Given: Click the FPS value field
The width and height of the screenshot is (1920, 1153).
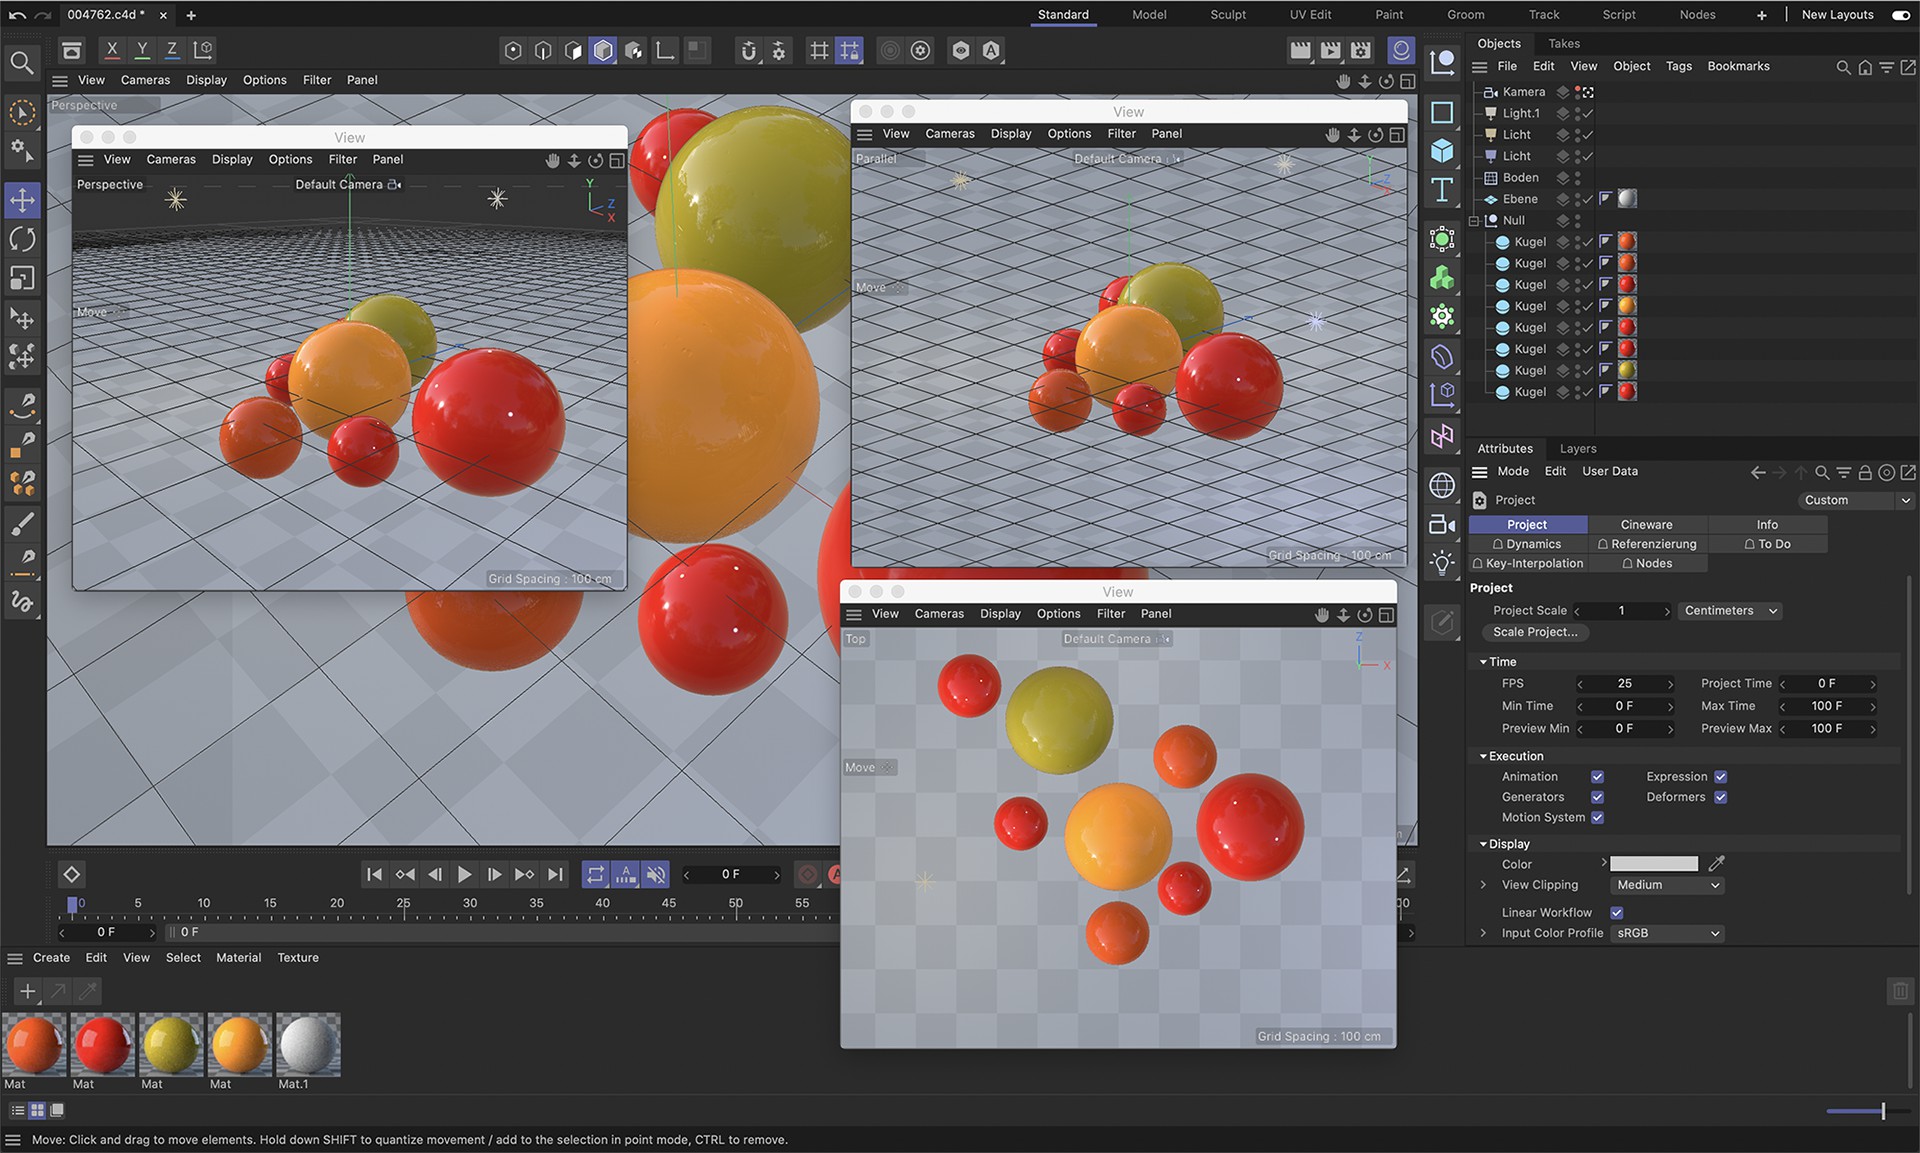Looking at the screenshot, I should tap(1624, 684).
